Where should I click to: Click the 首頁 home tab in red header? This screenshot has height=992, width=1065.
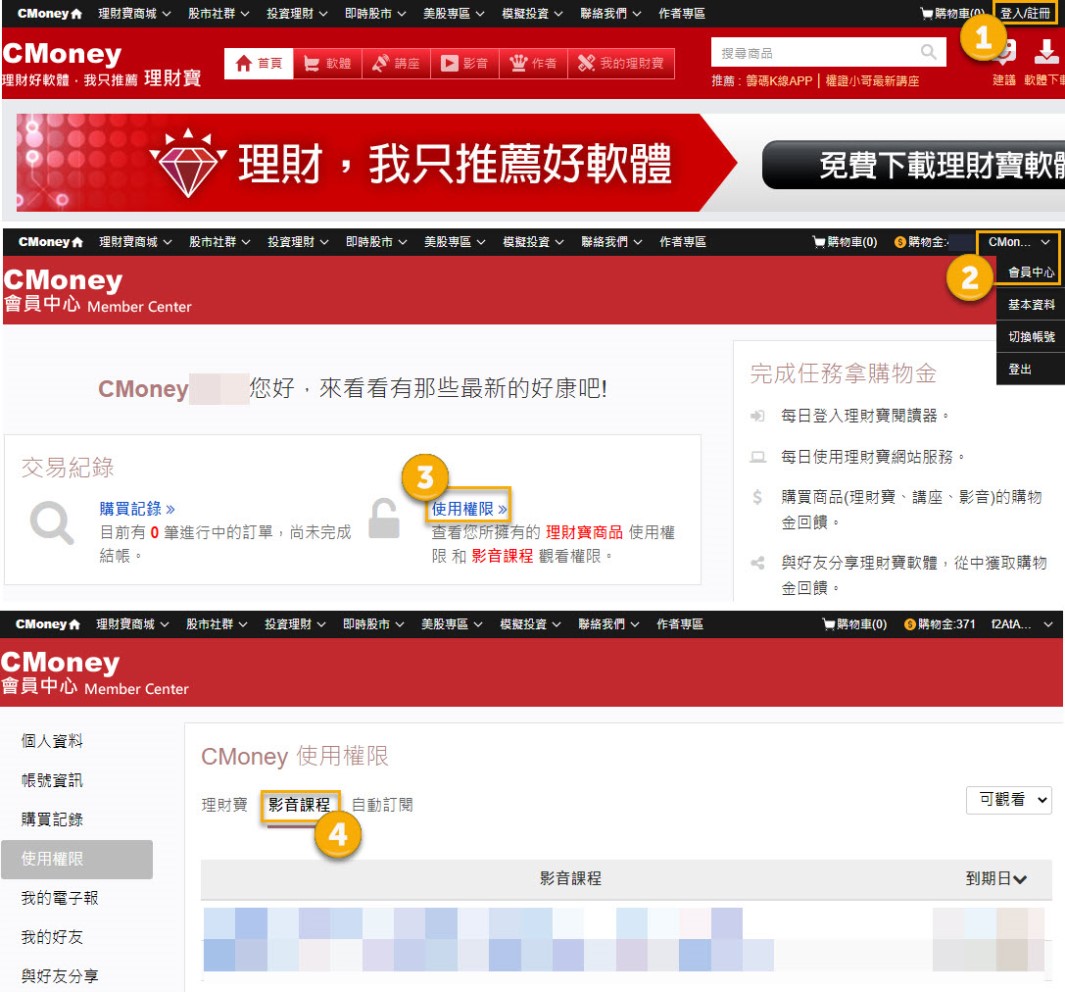pyautogui.click(x=259, y=64)
